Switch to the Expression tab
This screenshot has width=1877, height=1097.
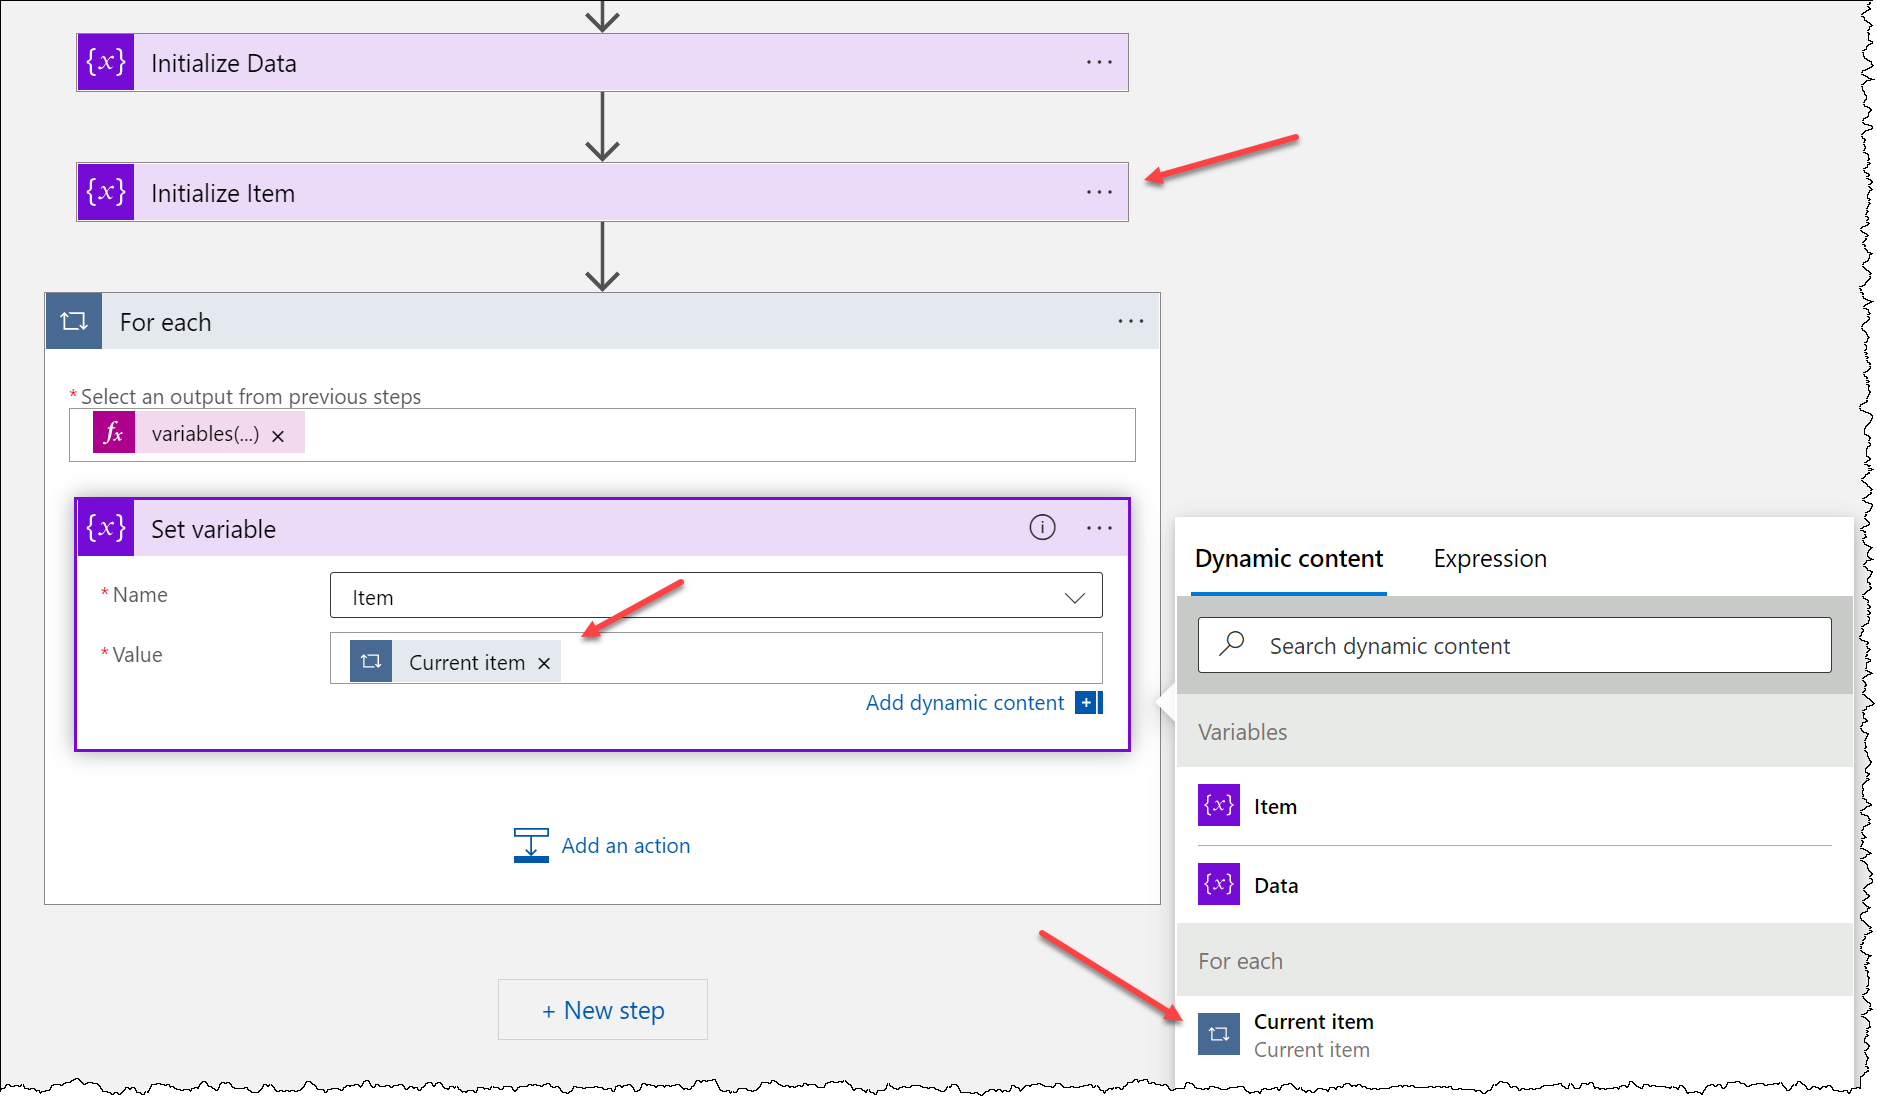(1490, 558)
